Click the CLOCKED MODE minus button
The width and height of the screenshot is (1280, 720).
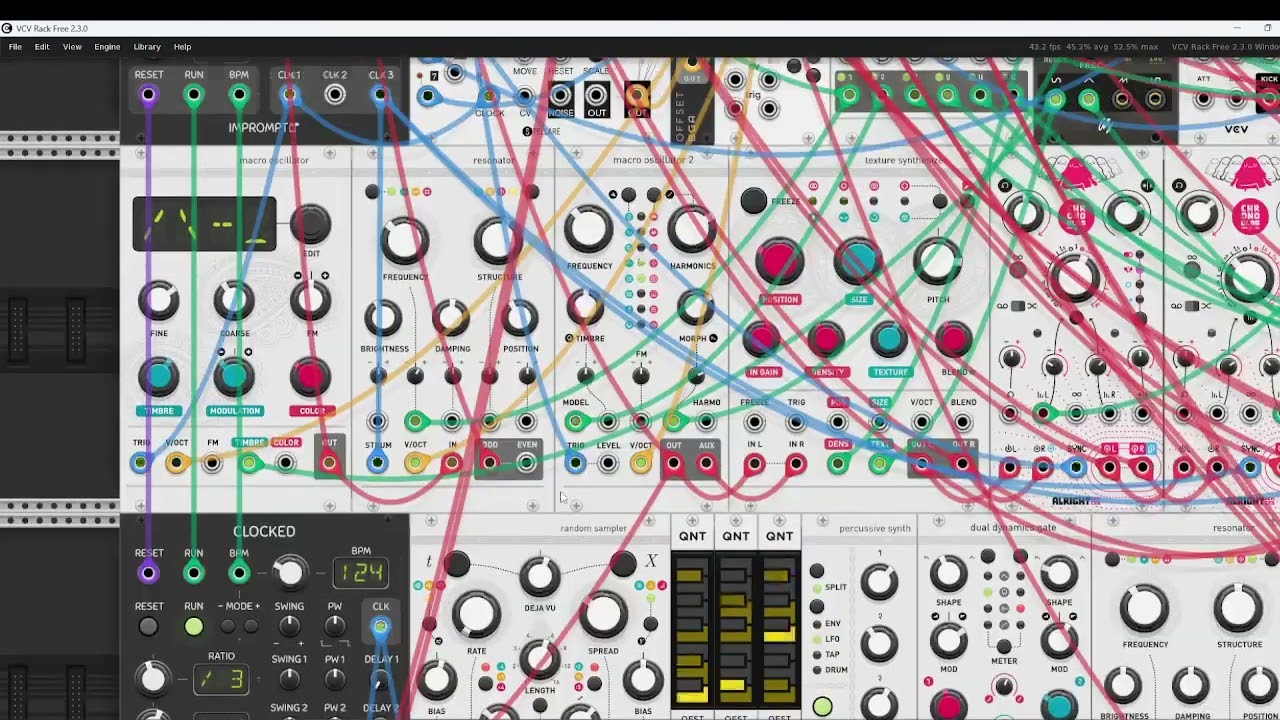click(x=228, y=627)
